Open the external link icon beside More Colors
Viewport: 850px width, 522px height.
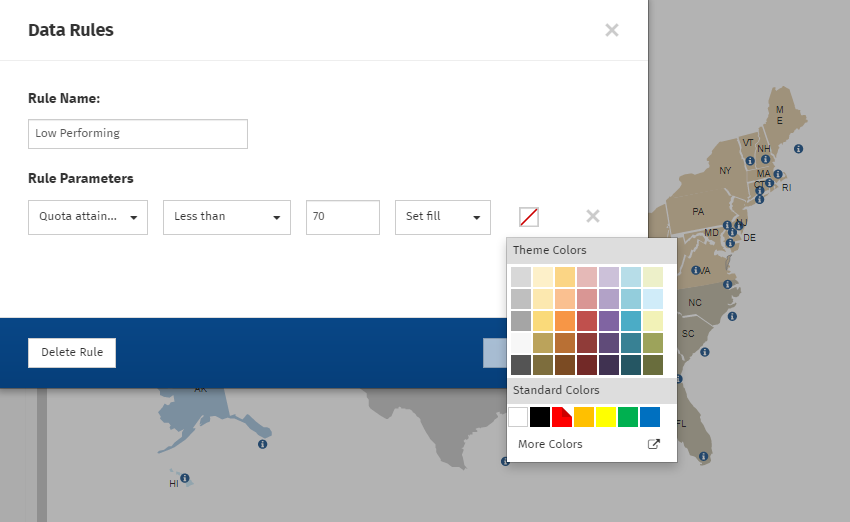[654, 445]
